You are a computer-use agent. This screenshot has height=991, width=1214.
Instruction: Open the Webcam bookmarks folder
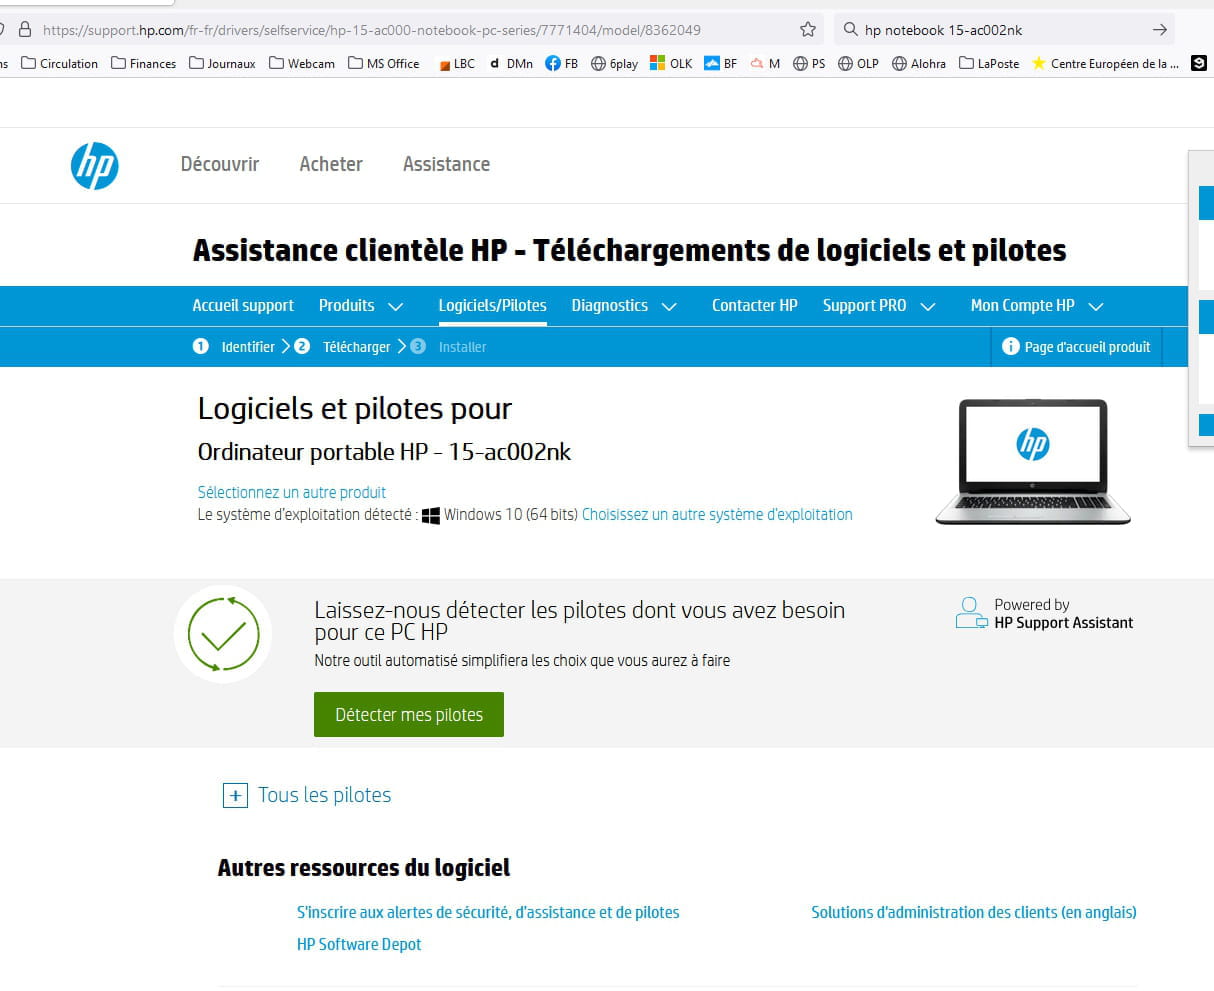302,63
